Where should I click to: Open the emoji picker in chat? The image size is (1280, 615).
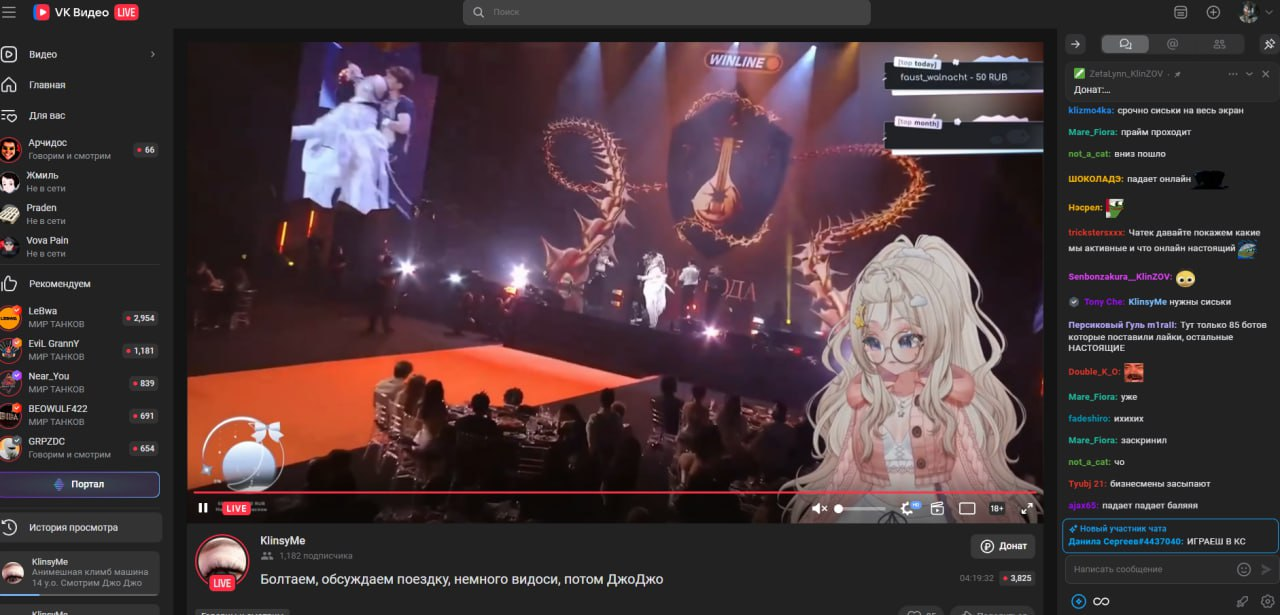pos(1244,569)
